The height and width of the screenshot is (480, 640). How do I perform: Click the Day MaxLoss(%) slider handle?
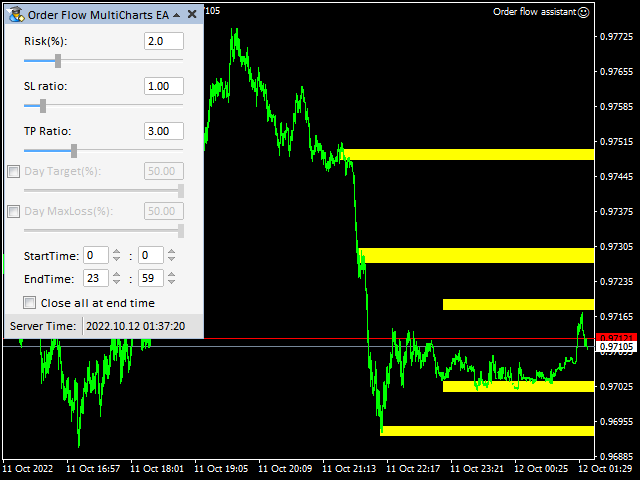pos(181,231)
